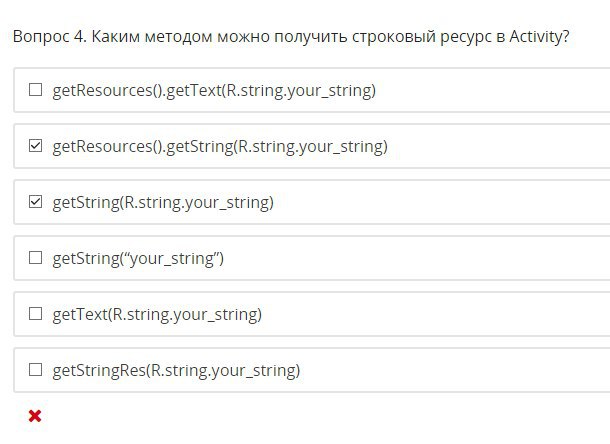Click the getStringRes(R.string.your_string) answer label
The image size is (610, 444).
tap(176, 370)
